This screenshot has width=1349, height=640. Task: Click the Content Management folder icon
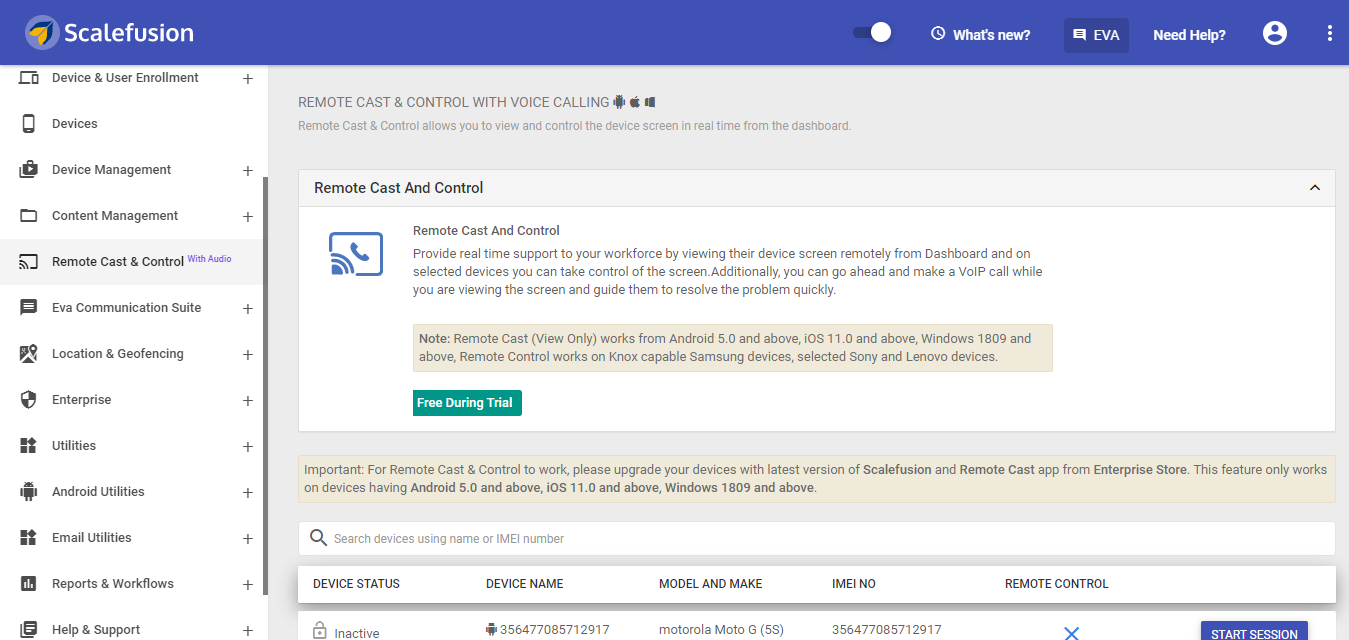coord(29,216)
